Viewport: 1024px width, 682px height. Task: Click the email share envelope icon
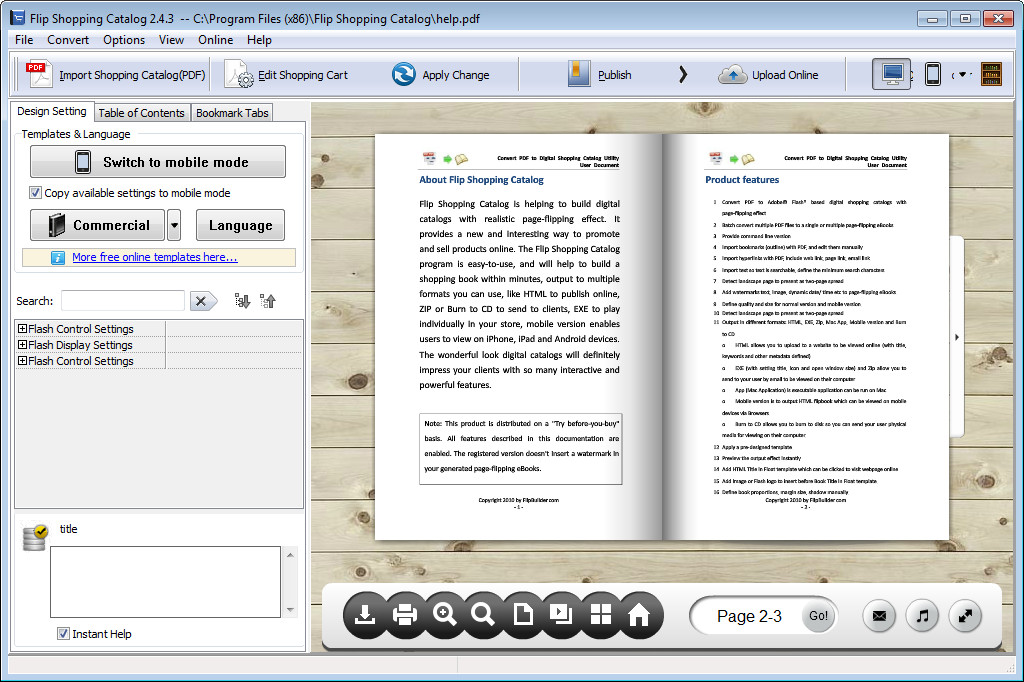click(879, 615)
